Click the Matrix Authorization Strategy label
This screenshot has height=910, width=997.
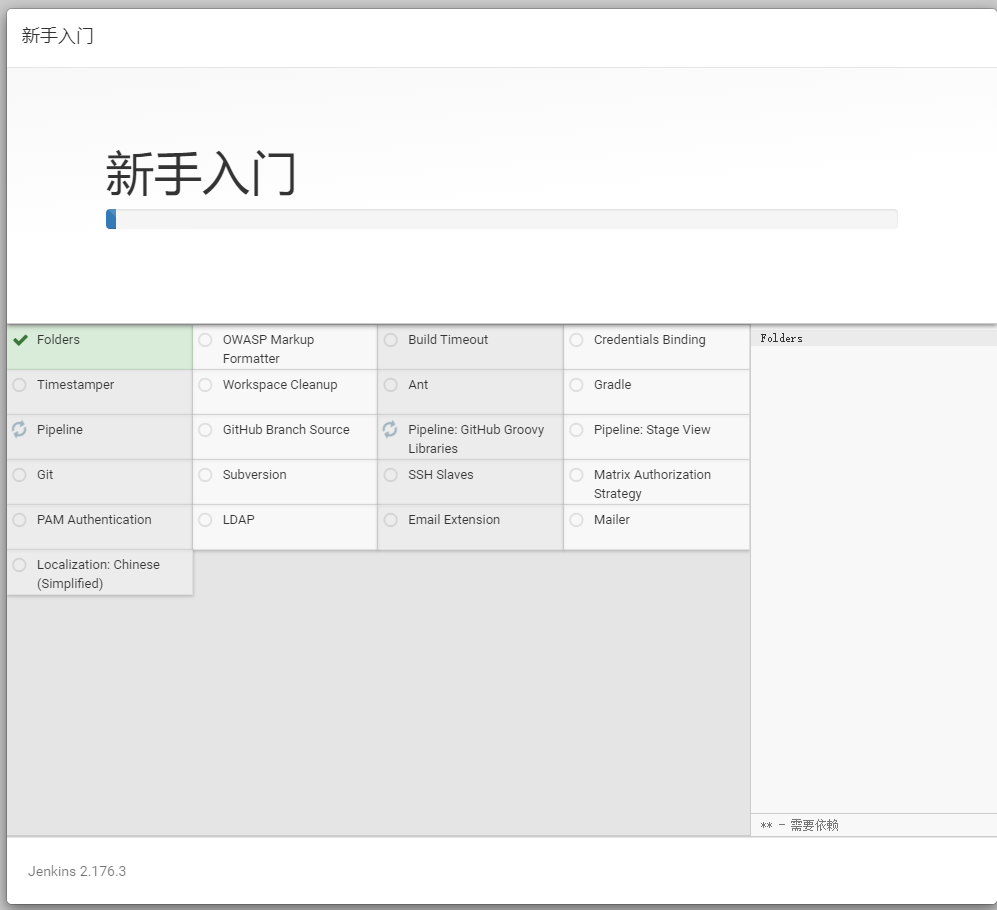click(652, 484)
